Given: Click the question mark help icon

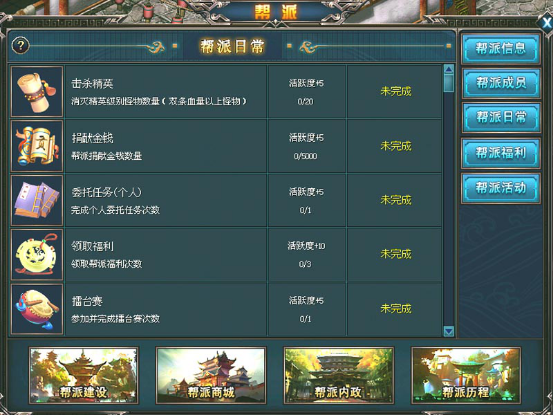Looking at the screenshot, I should (x=20, y=45).
